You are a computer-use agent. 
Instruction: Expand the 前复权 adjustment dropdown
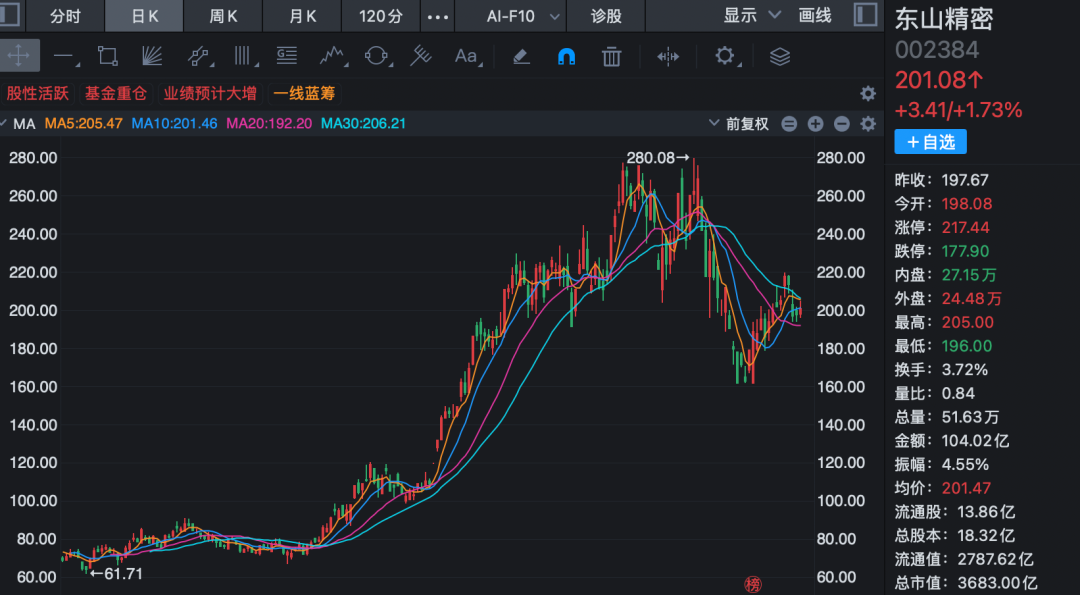pos(739,124)
